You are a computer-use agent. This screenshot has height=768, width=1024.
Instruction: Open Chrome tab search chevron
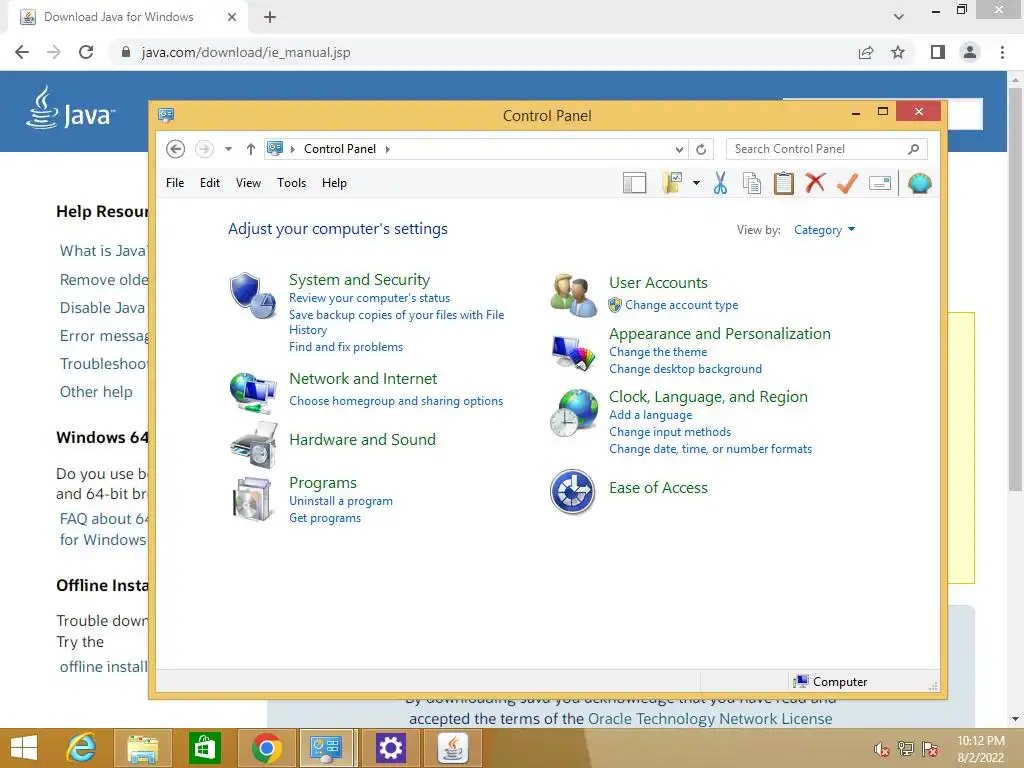(899, 17)
